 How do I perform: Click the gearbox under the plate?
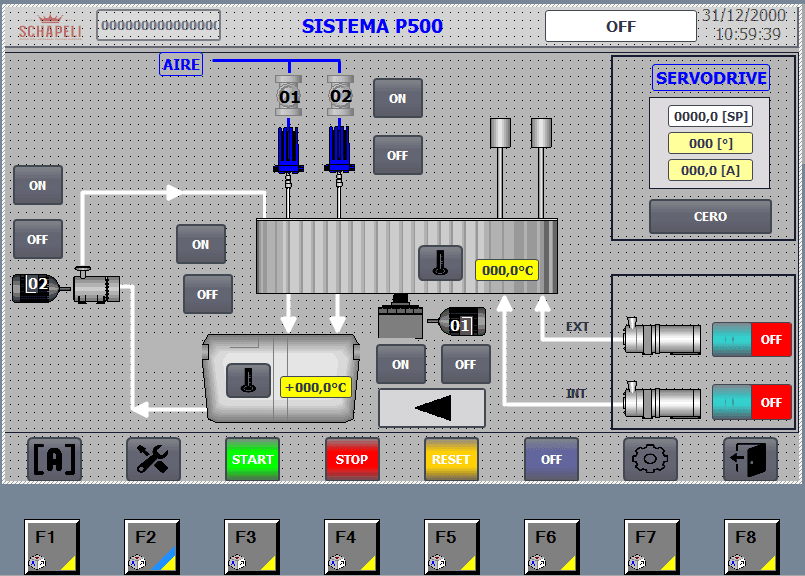[x=400, y=317]
